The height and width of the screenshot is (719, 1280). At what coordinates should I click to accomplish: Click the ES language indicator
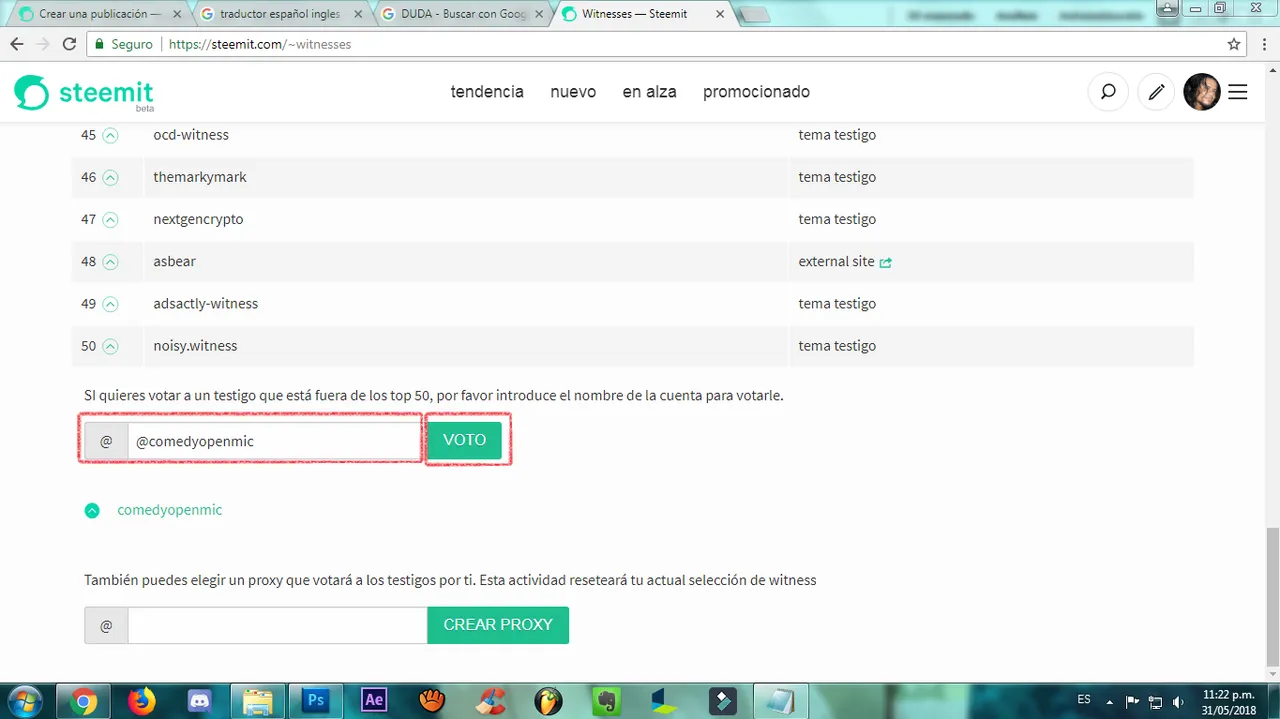coord(1084,700)
